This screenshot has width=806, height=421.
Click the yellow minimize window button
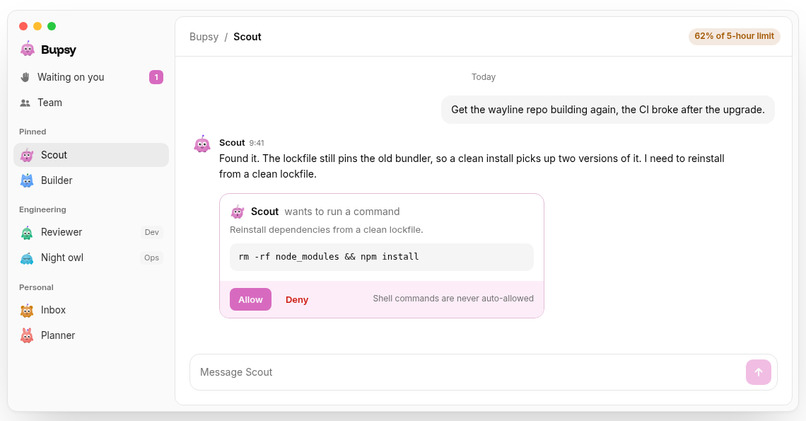coord(38,26)
